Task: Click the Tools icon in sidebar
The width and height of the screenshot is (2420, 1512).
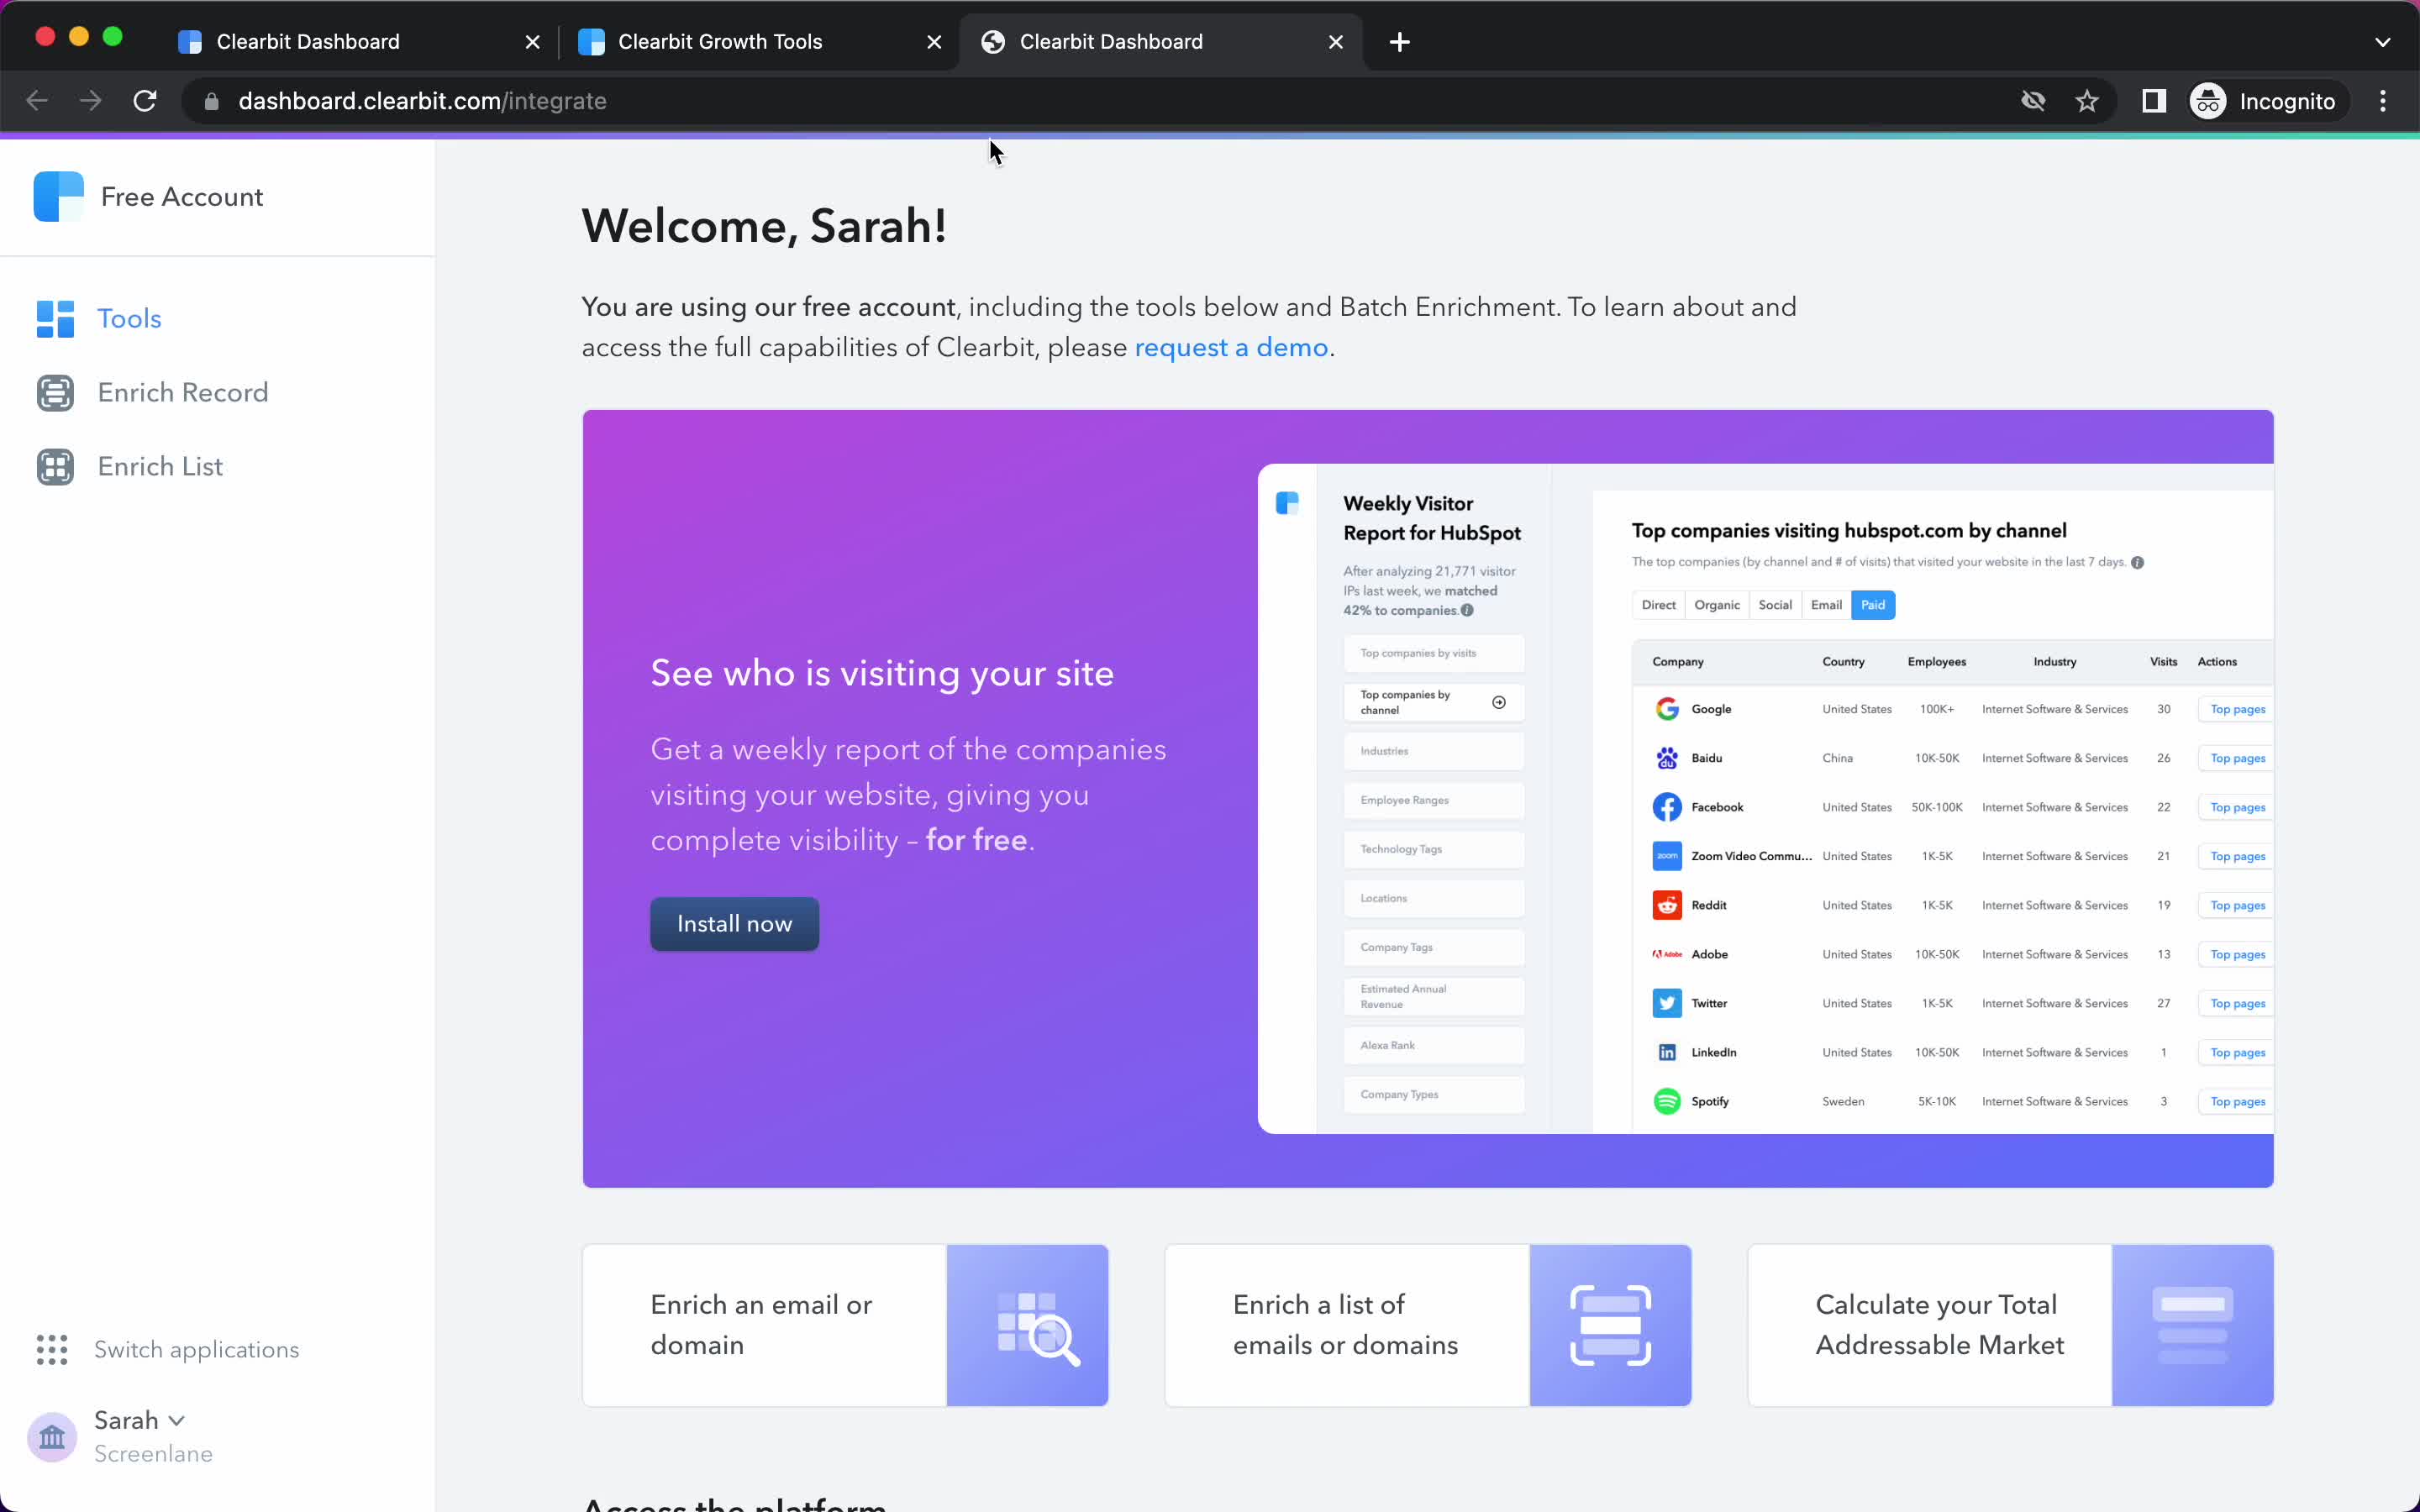Action: pos(54,317)
